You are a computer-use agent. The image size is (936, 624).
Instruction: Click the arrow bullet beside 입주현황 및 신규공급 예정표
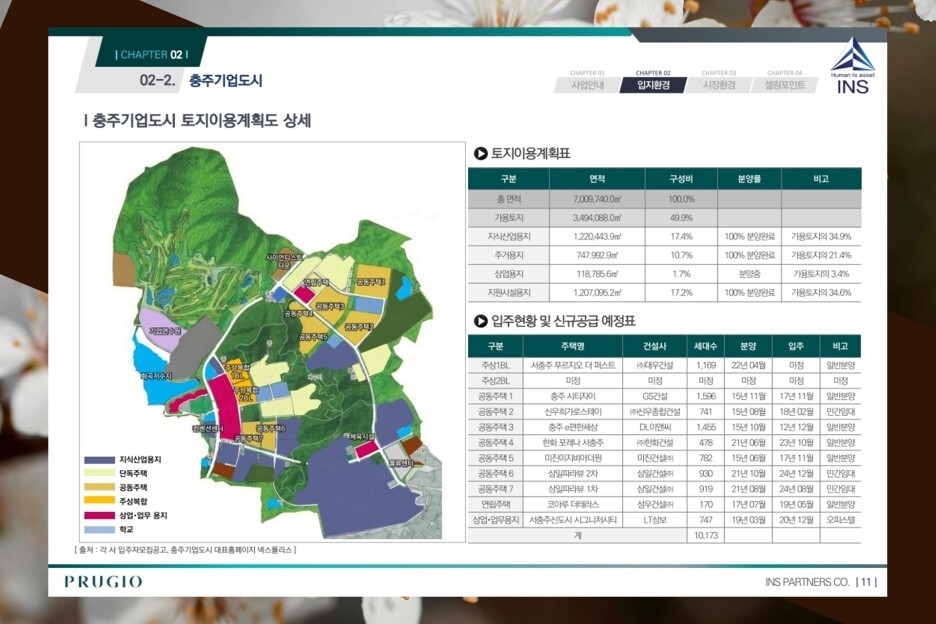coord(481,321)
